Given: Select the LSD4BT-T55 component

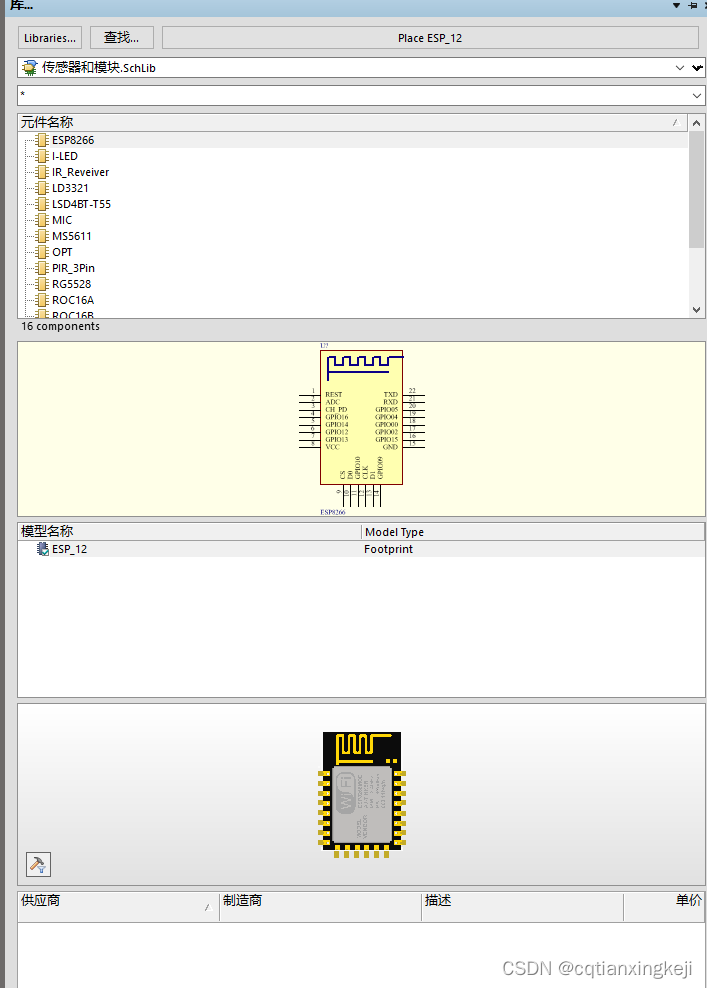Looking at the screenshot, I should pos(81,204).
